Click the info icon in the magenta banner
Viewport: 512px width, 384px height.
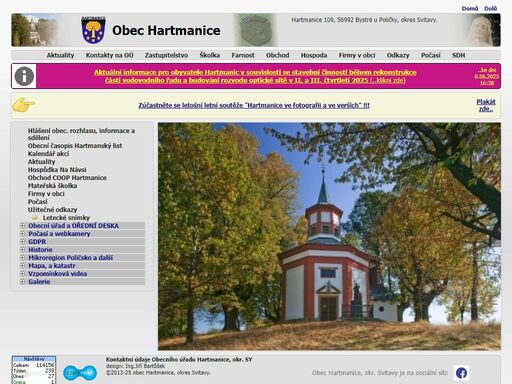24,76
